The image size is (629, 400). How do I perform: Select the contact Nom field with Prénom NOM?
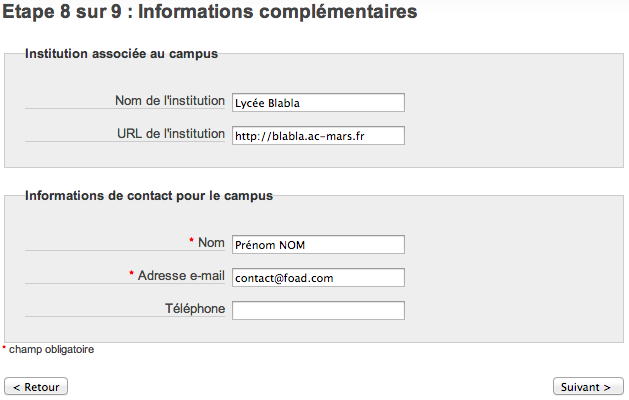point(318,244)
